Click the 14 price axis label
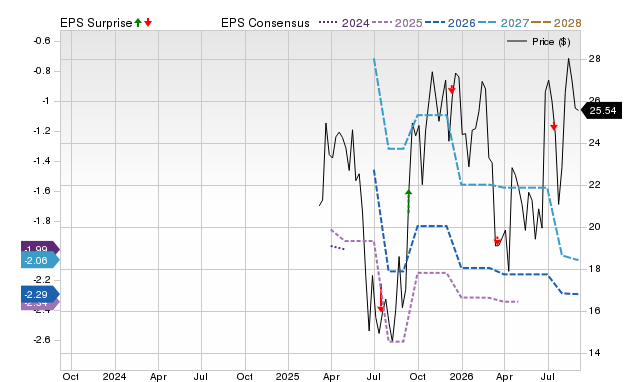The image size is (640, 382). coord(594,353)
